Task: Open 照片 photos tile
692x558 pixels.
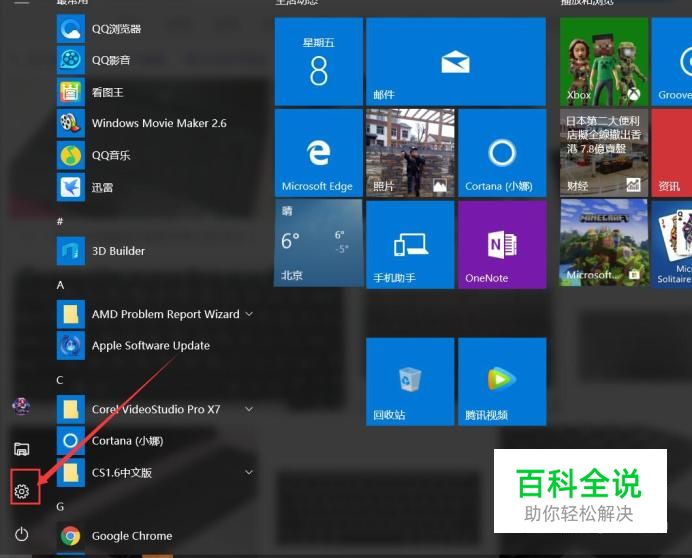Action: click(x=410, y=153)
